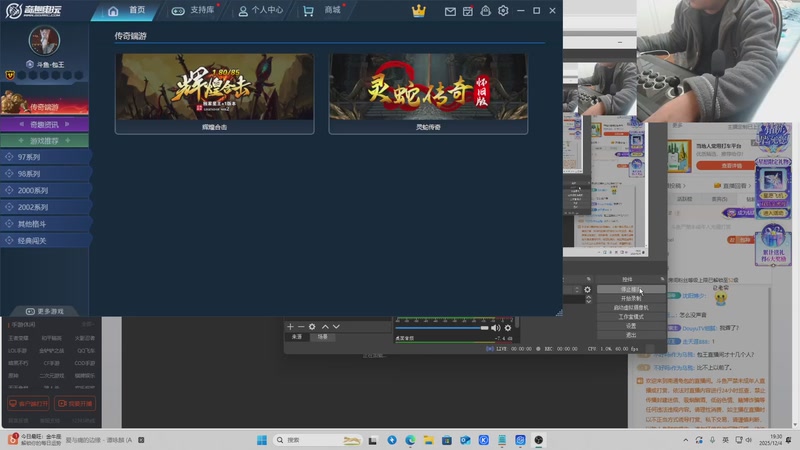Expand the 2002系列 category
The image size is (800, 450).
tap(45, 207)
